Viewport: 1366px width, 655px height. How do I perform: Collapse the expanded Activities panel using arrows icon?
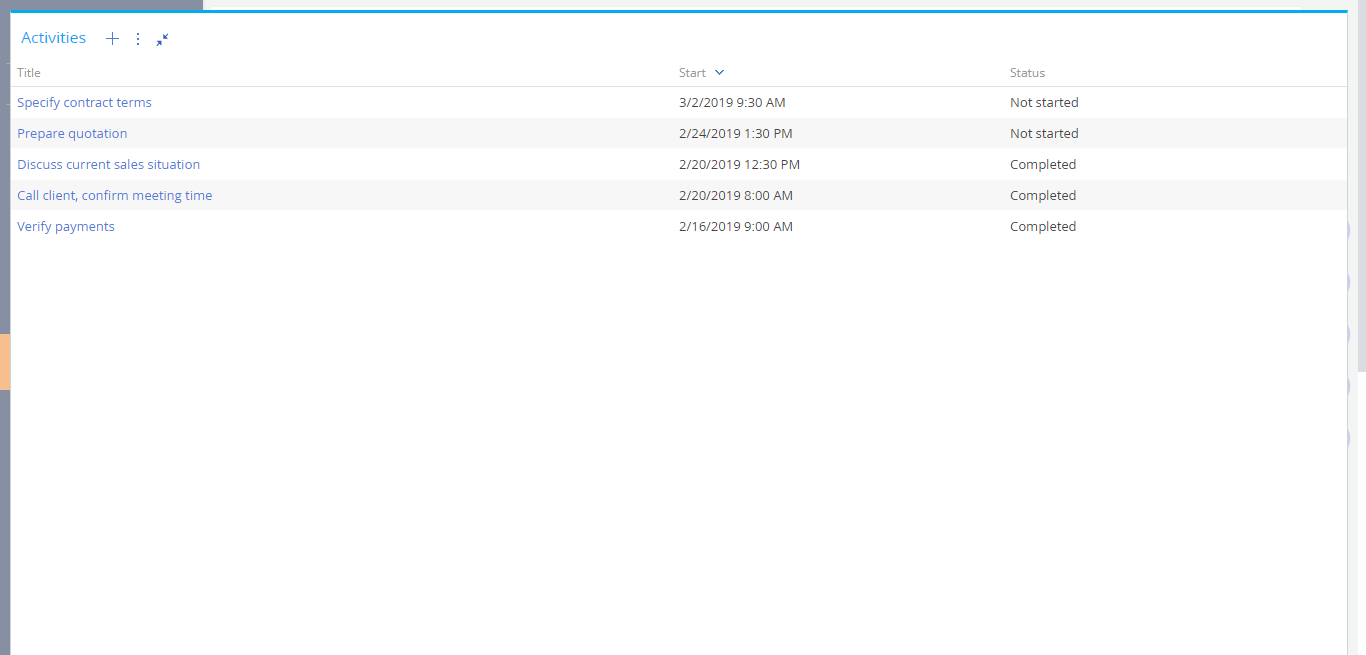(x=162, y=39)
